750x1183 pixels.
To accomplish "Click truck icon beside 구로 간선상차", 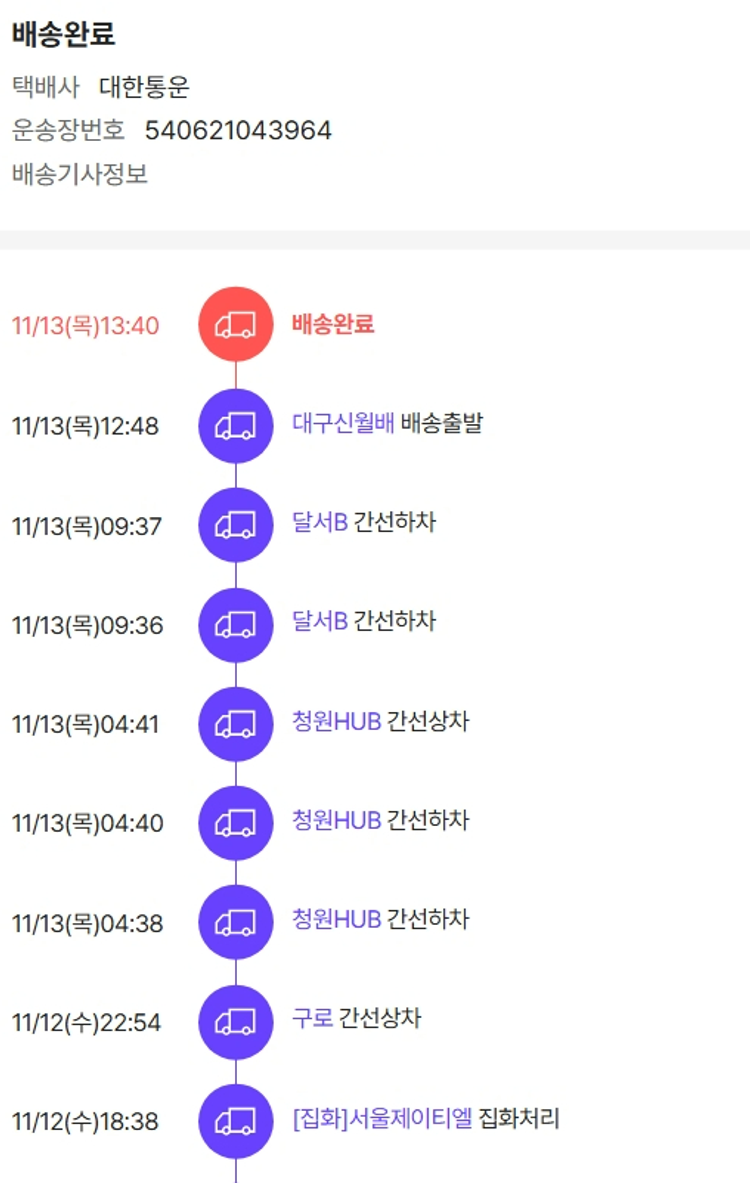I will [235, 1022].
